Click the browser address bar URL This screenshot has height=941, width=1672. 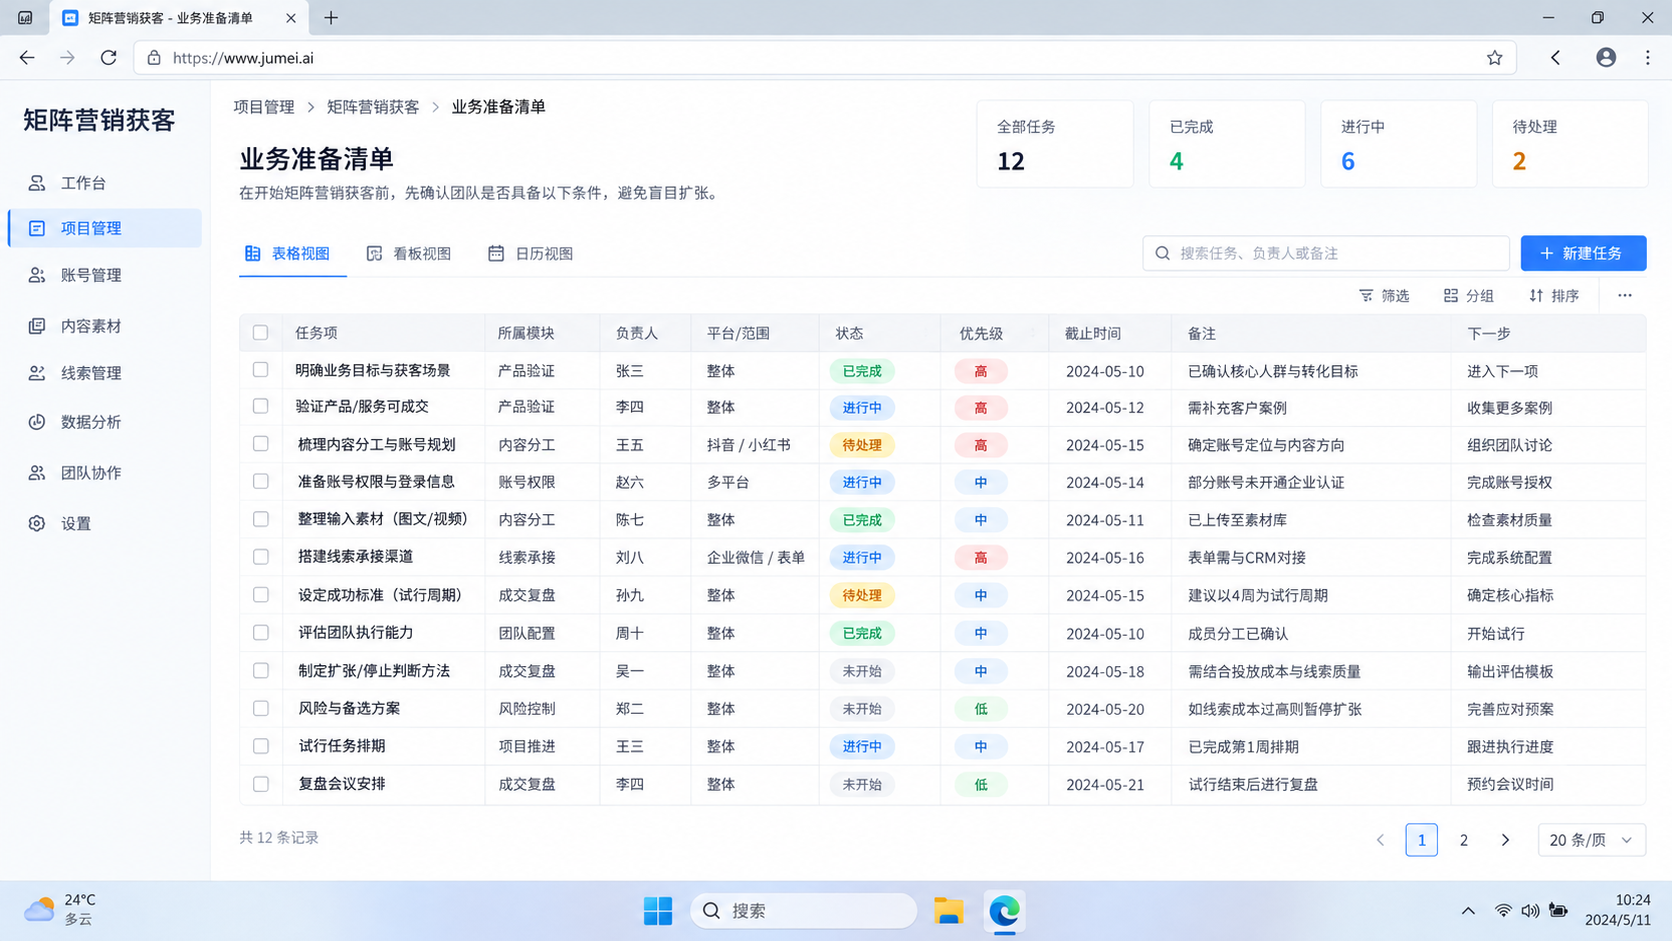click(x=243, y=58)
